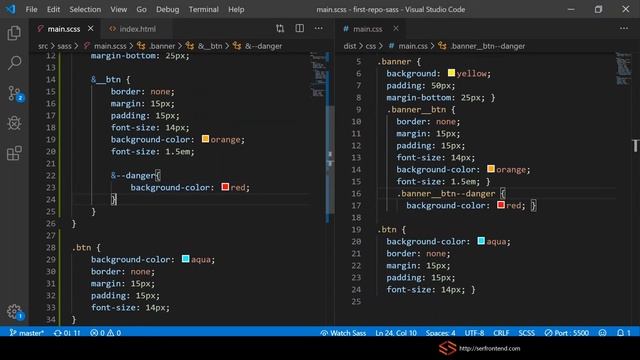Change language mode via SCSS indicator
The image size is (640, 360).
click(526, 333)
